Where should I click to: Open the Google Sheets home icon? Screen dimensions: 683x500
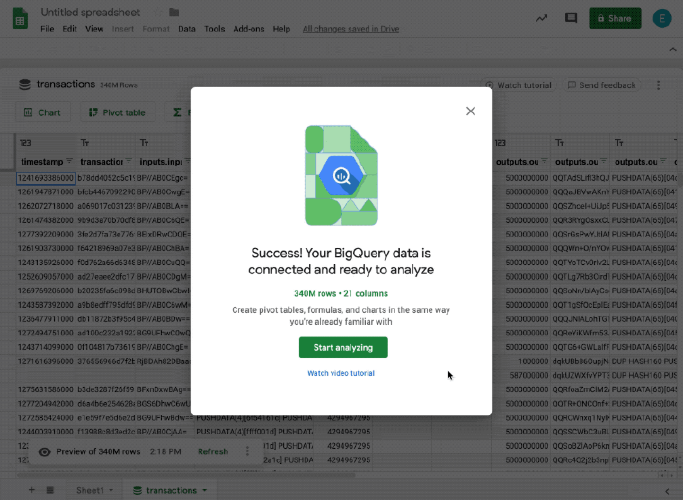point(20,19)
